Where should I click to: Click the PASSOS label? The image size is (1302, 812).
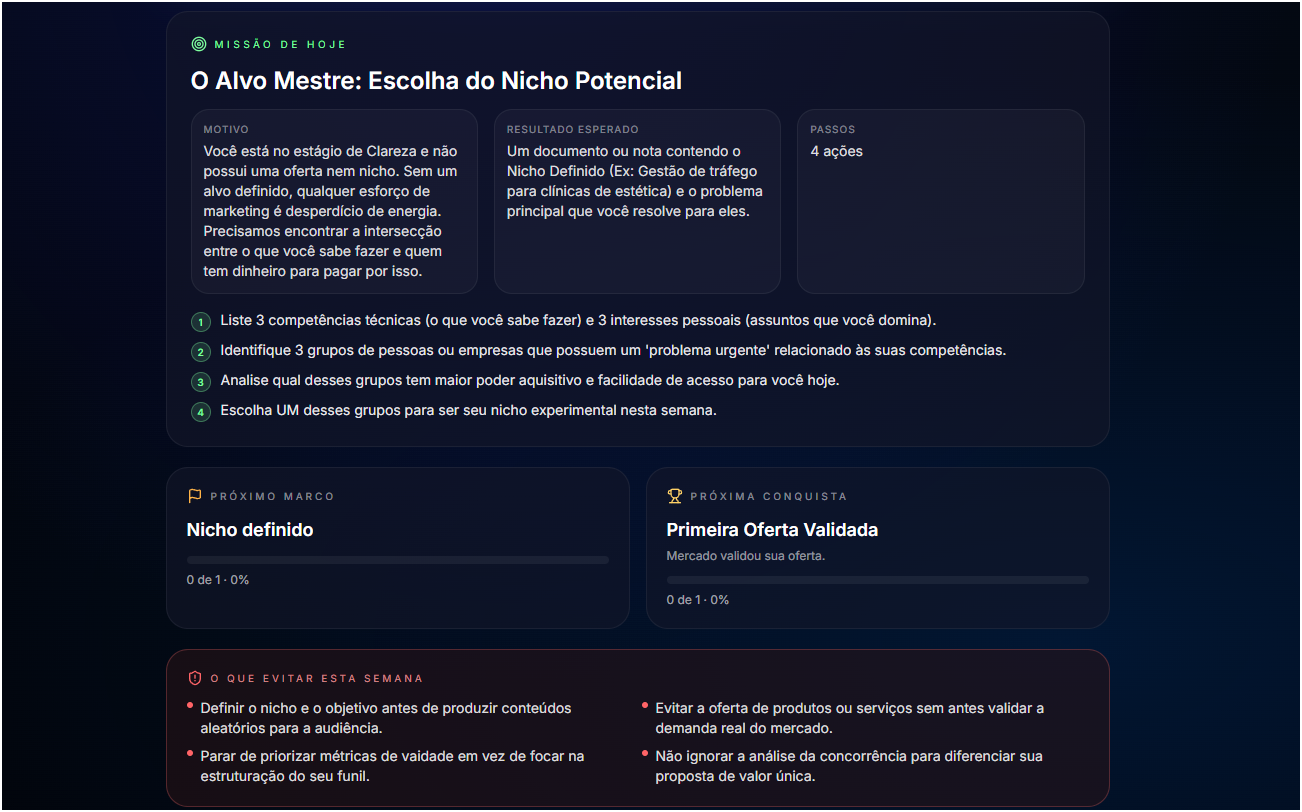coord(833,130)
